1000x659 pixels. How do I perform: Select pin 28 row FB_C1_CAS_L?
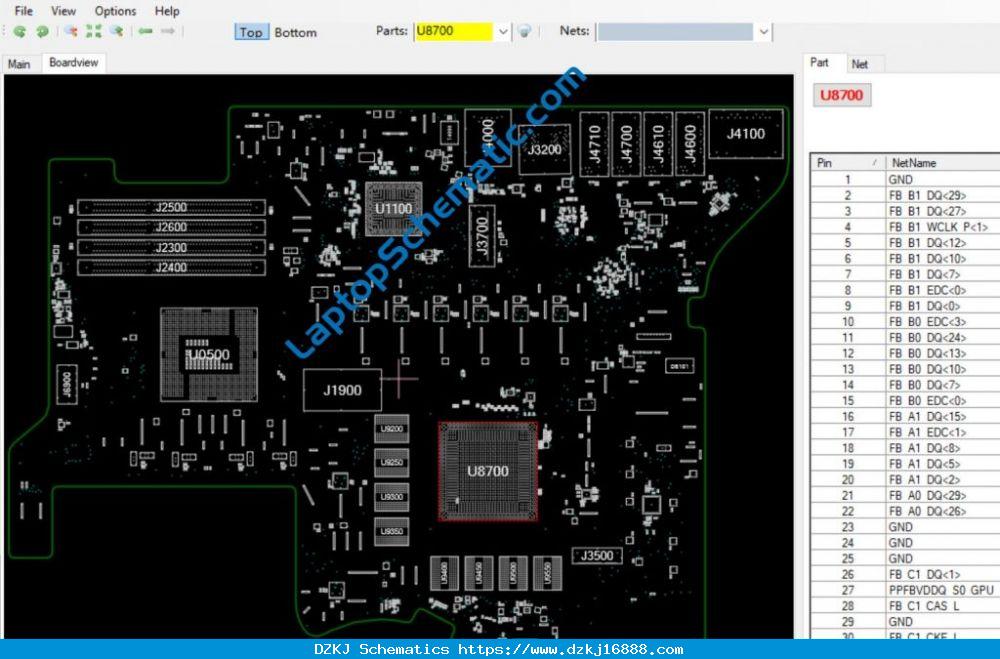pyautogui.click(x=905, y=606)
